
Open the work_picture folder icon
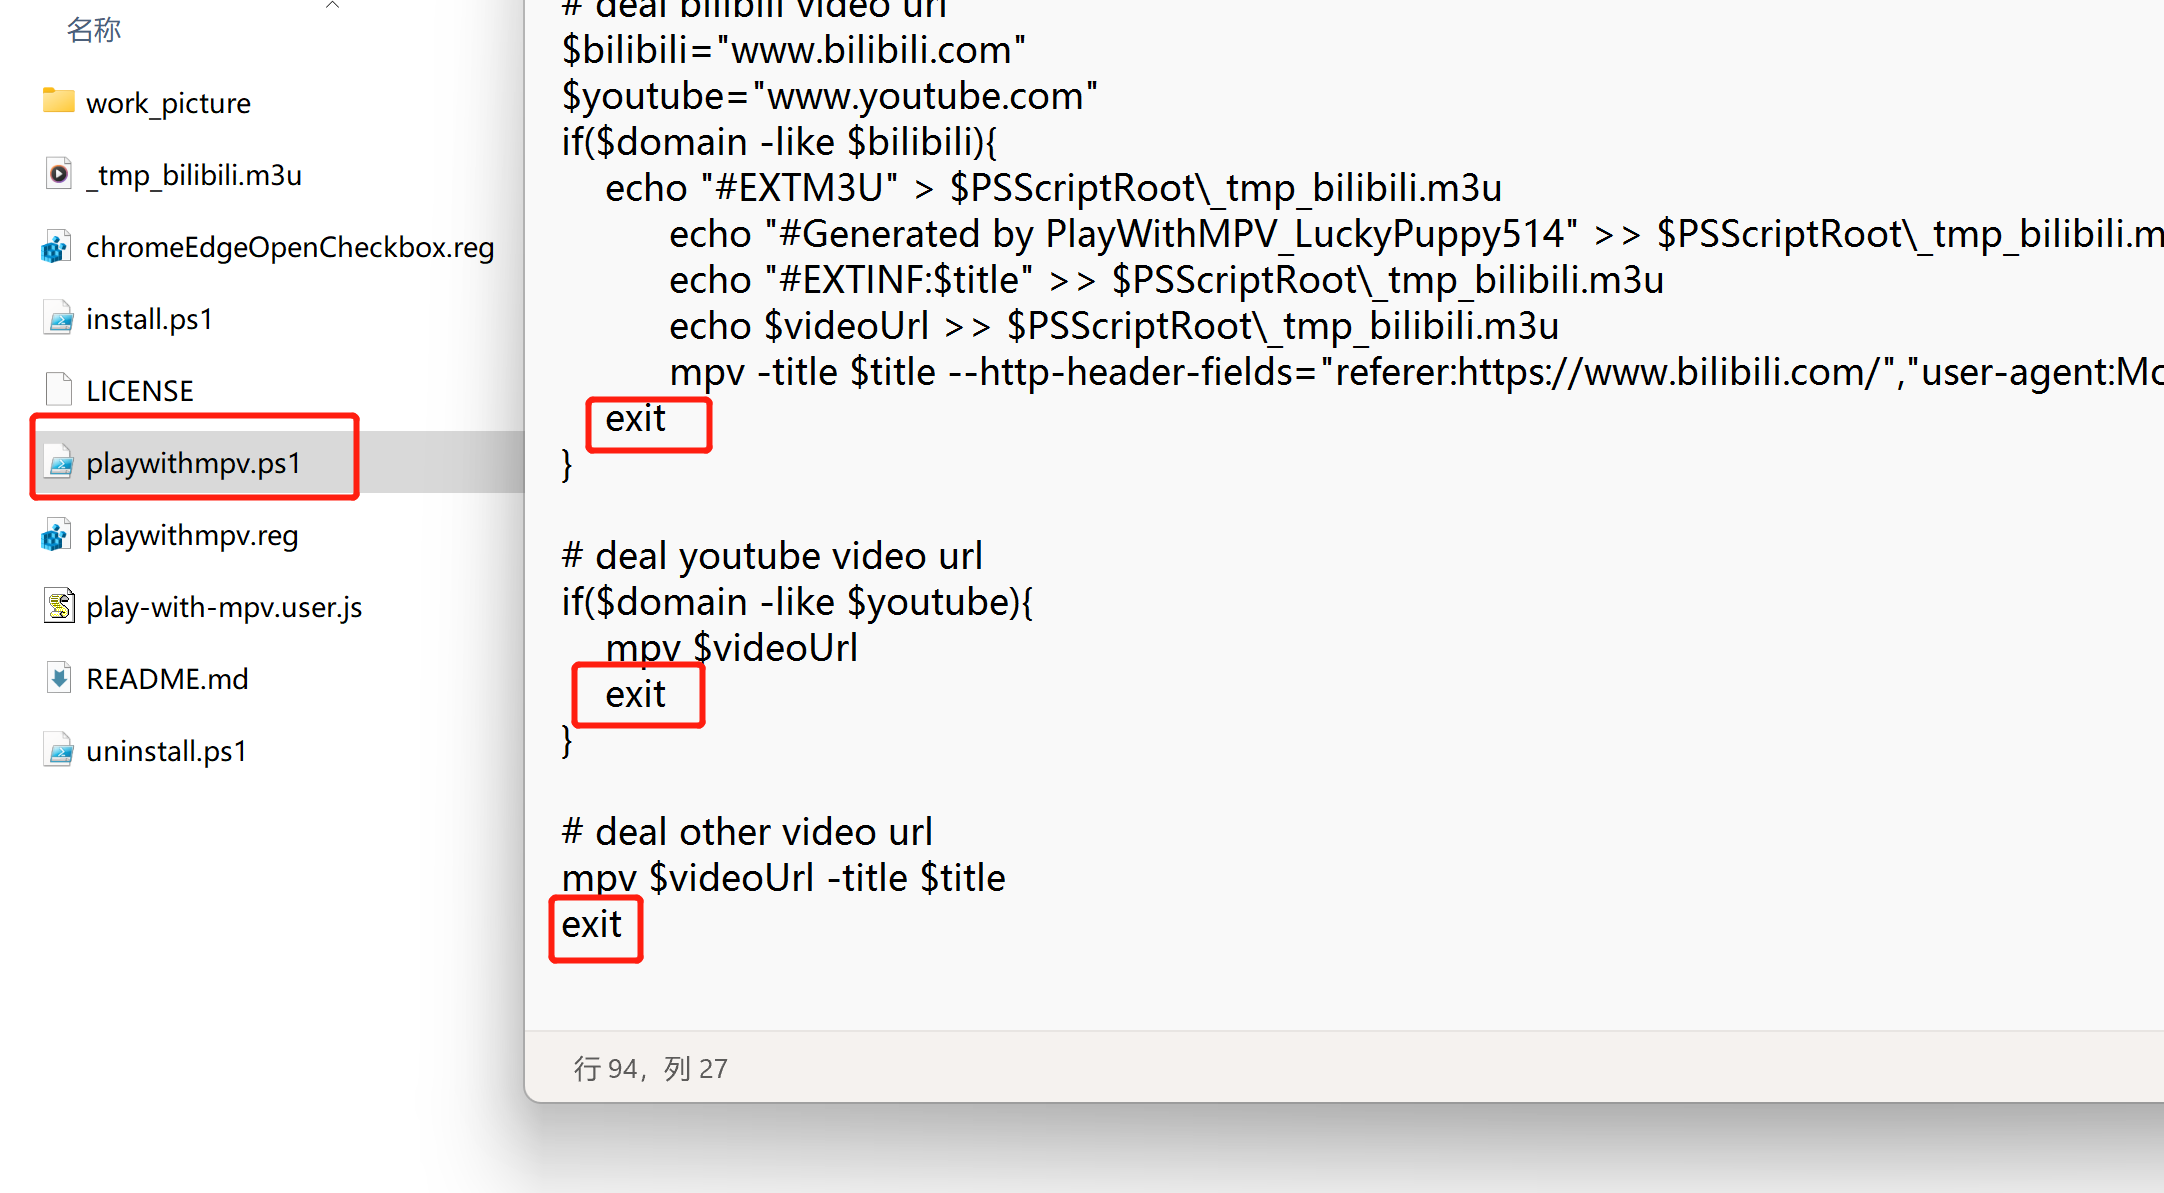[59, 101]
